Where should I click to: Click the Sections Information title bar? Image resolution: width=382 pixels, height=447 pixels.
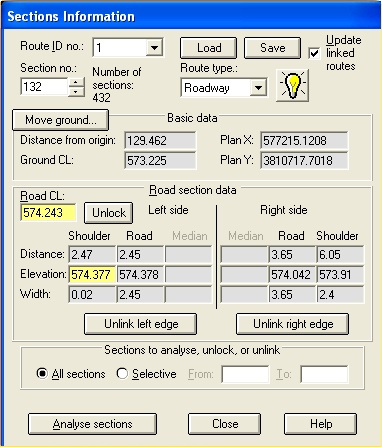coord(191,16)
